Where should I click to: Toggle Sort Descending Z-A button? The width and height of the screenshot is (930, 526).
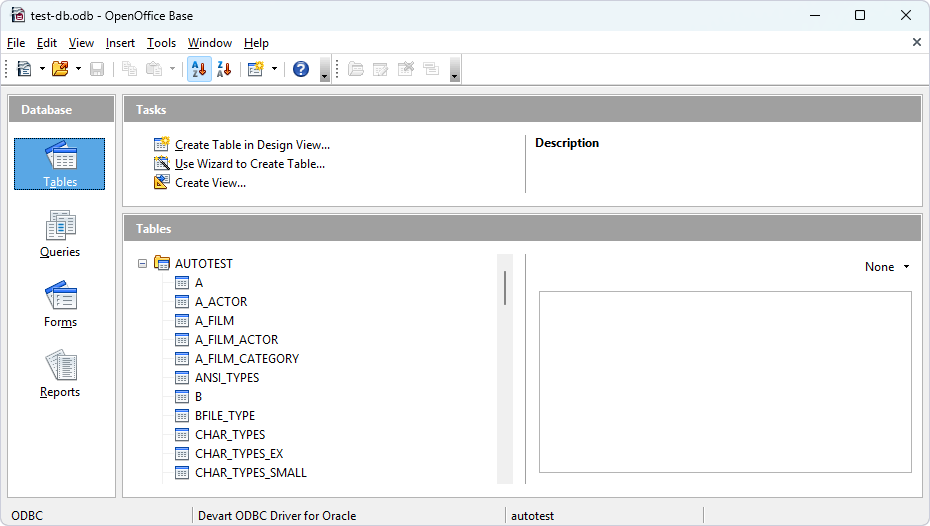tap(224, 69)
